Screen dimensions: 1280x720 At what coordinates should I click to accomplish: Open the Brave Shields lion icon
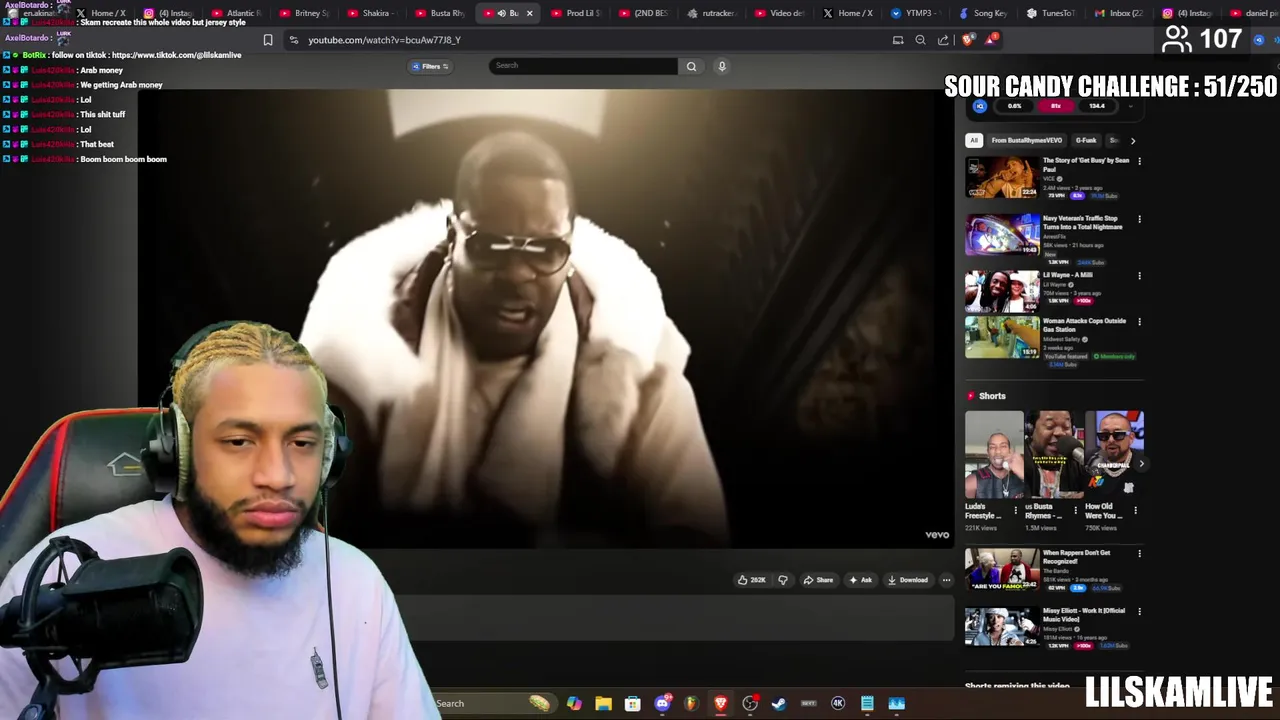click(967, 40)
